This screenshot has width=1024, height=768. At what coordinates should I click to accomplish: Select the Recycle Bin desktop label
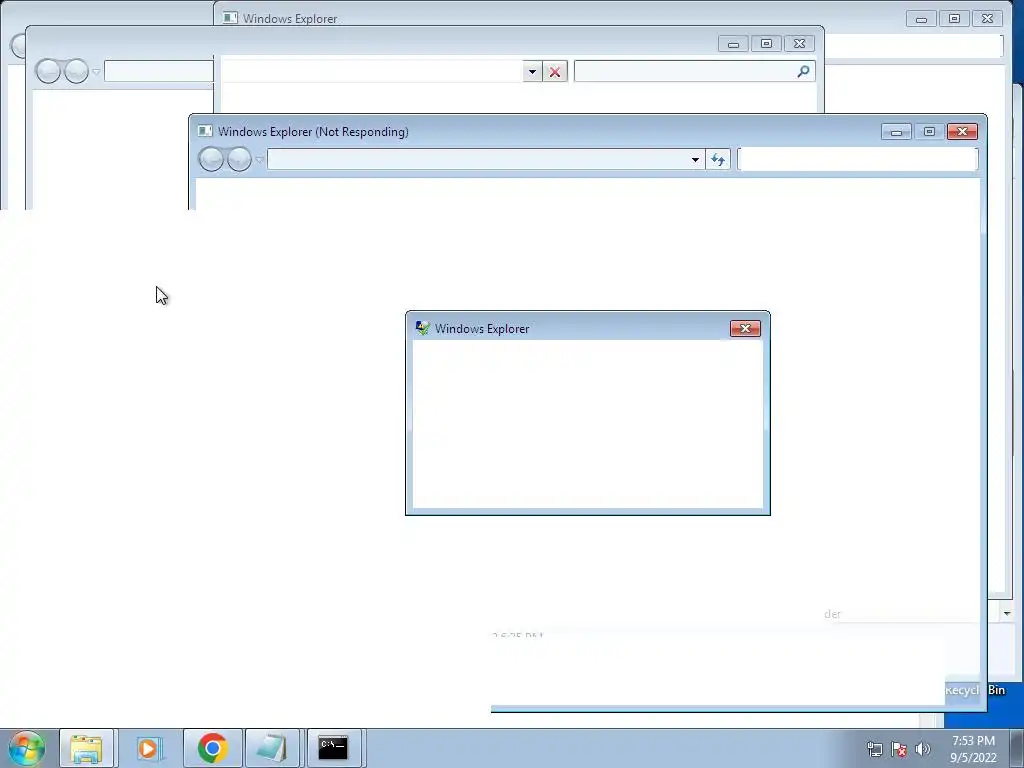click(x=974, y=690)
